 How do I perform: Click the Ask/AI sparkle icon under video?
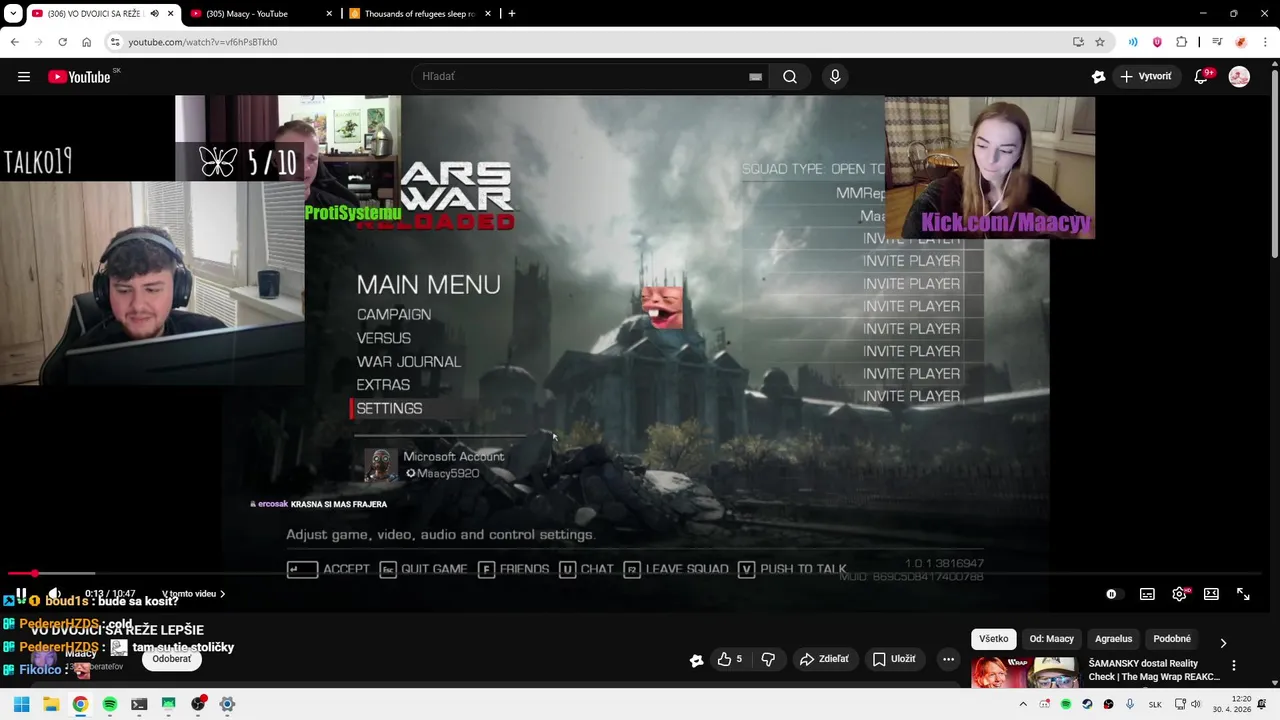click(x=696, y=659)
